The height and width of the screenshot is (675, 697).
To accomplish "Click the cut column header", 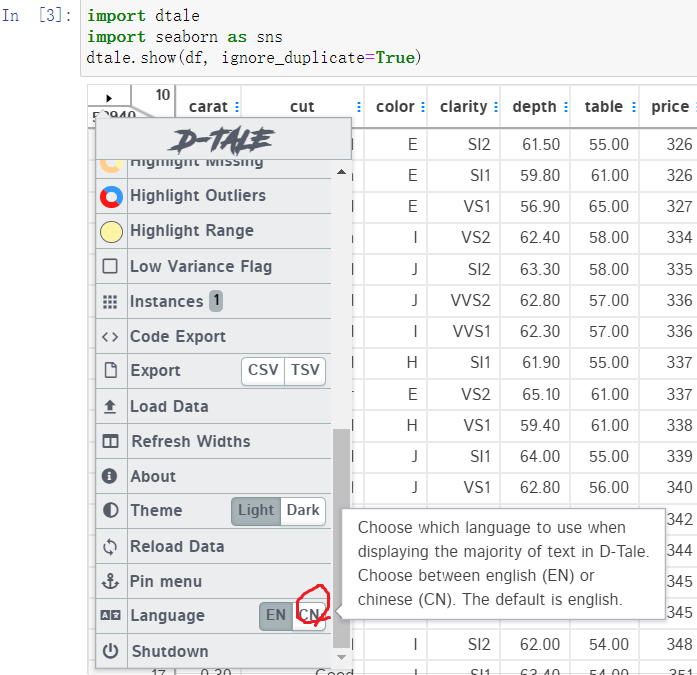I will click(x=302, y=107).
